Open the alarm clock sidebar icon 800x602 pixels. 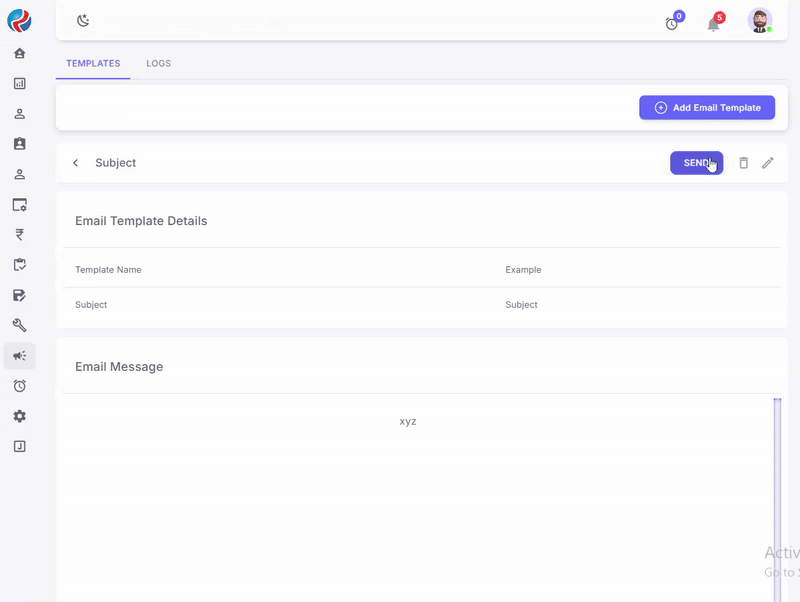pos(19,386)
